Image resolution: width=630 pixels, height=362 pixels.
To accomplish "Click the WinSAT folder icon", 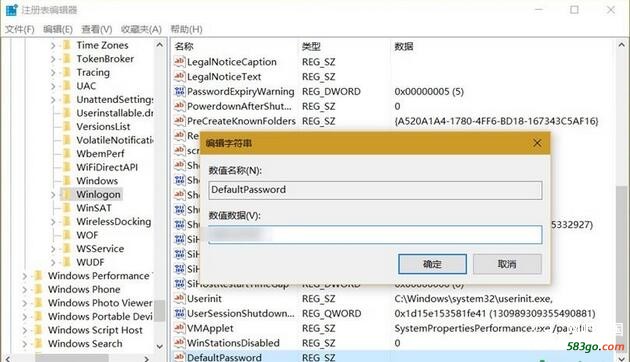I will tap(67, 208).
